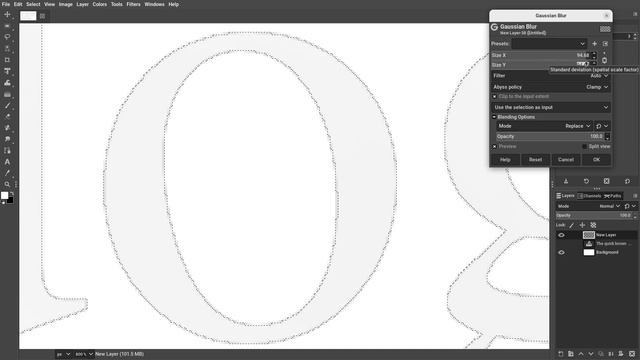Select the Move tool in the toolbox
Viewport: 640px width, 360px height.
pos(7,14)
